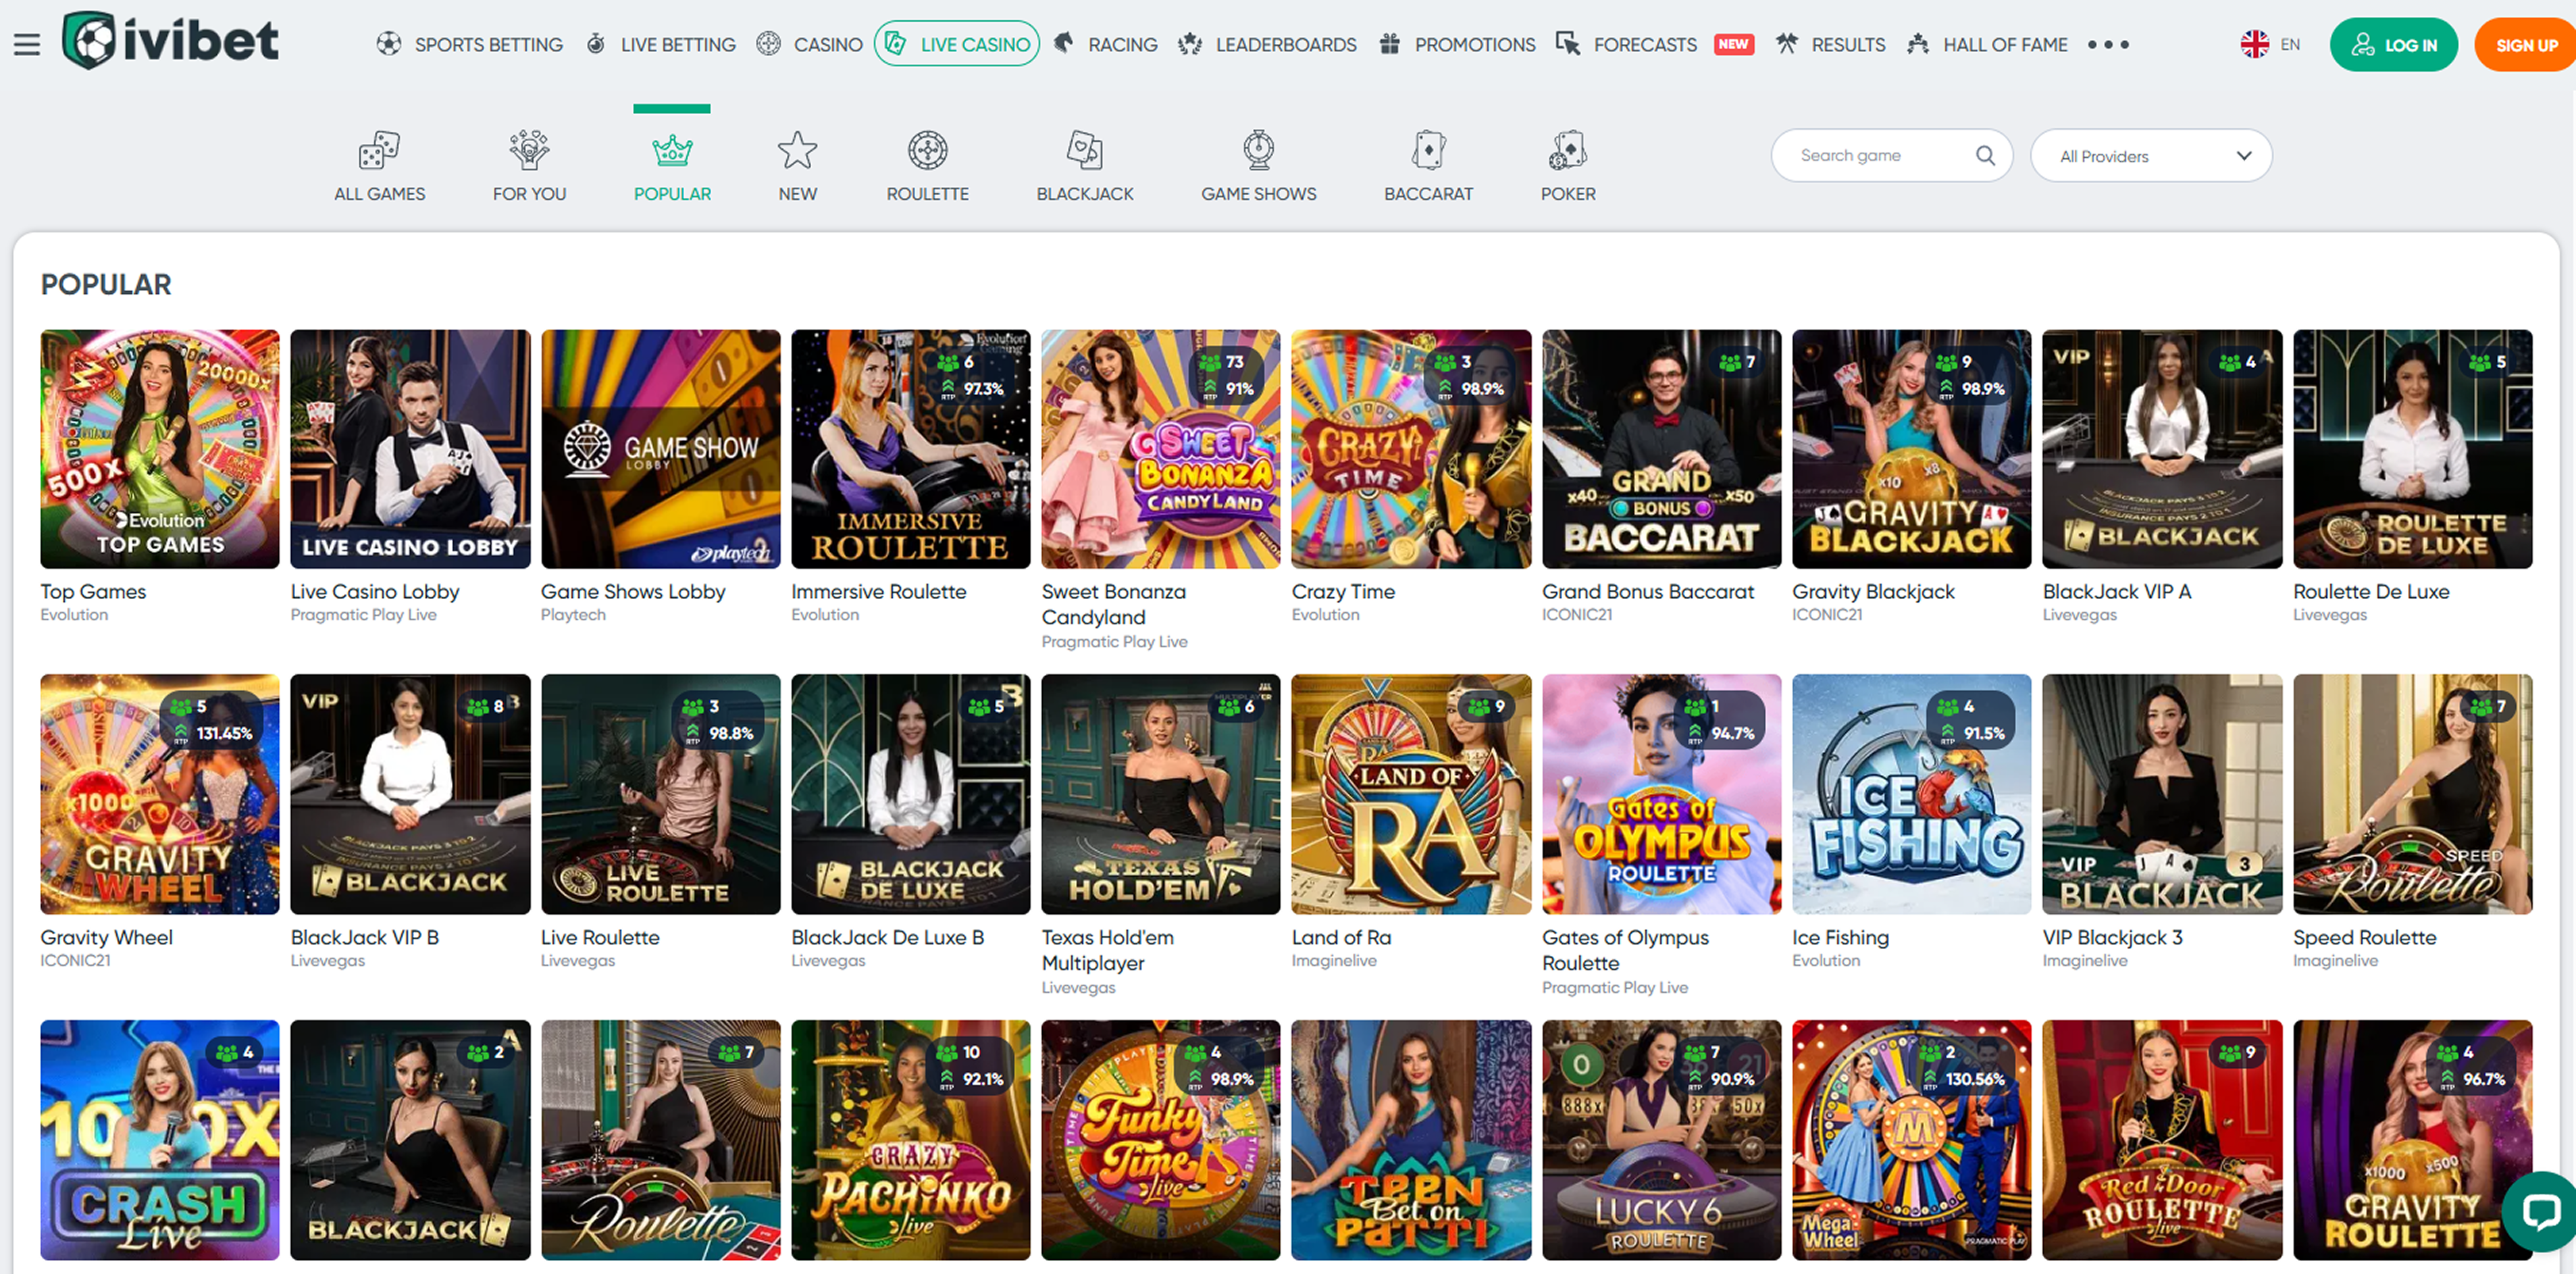Open VIP Blackjack 3 thumbnail
This screenshot has height=1274, width=2576.
2162,794
